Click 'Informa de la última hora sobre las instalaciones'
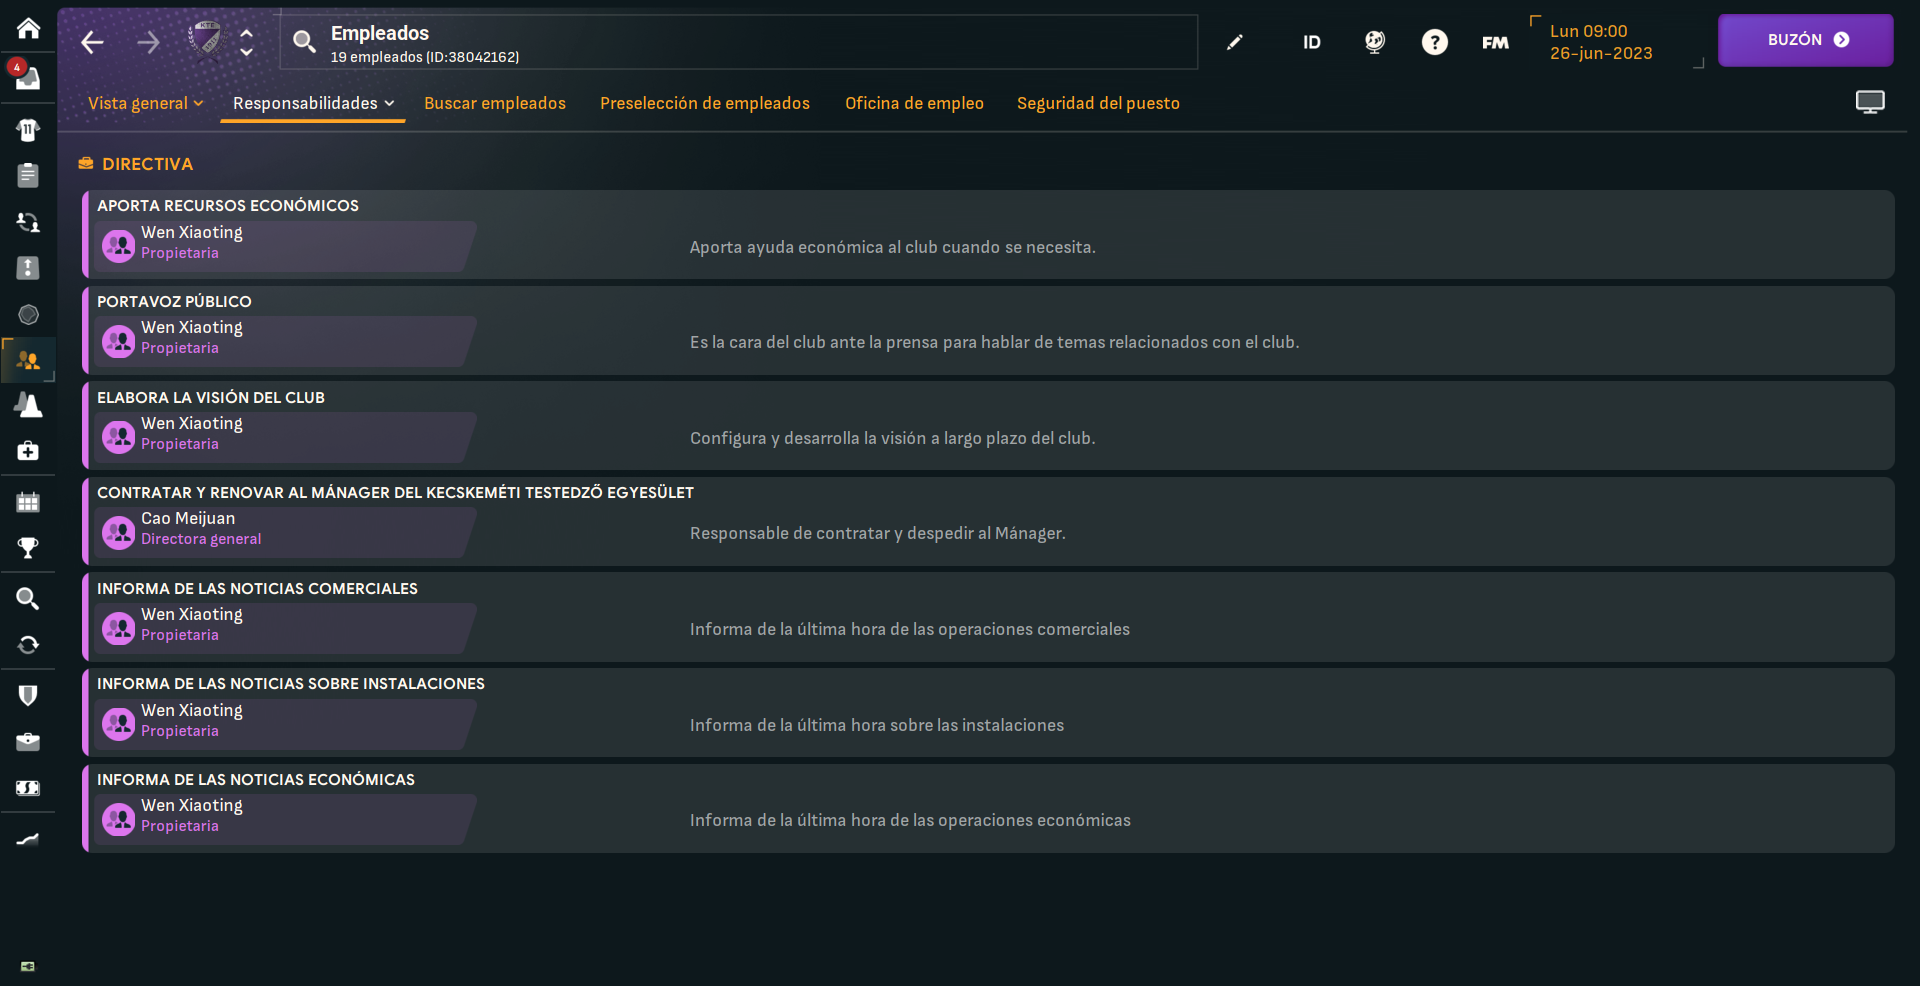 877,725
